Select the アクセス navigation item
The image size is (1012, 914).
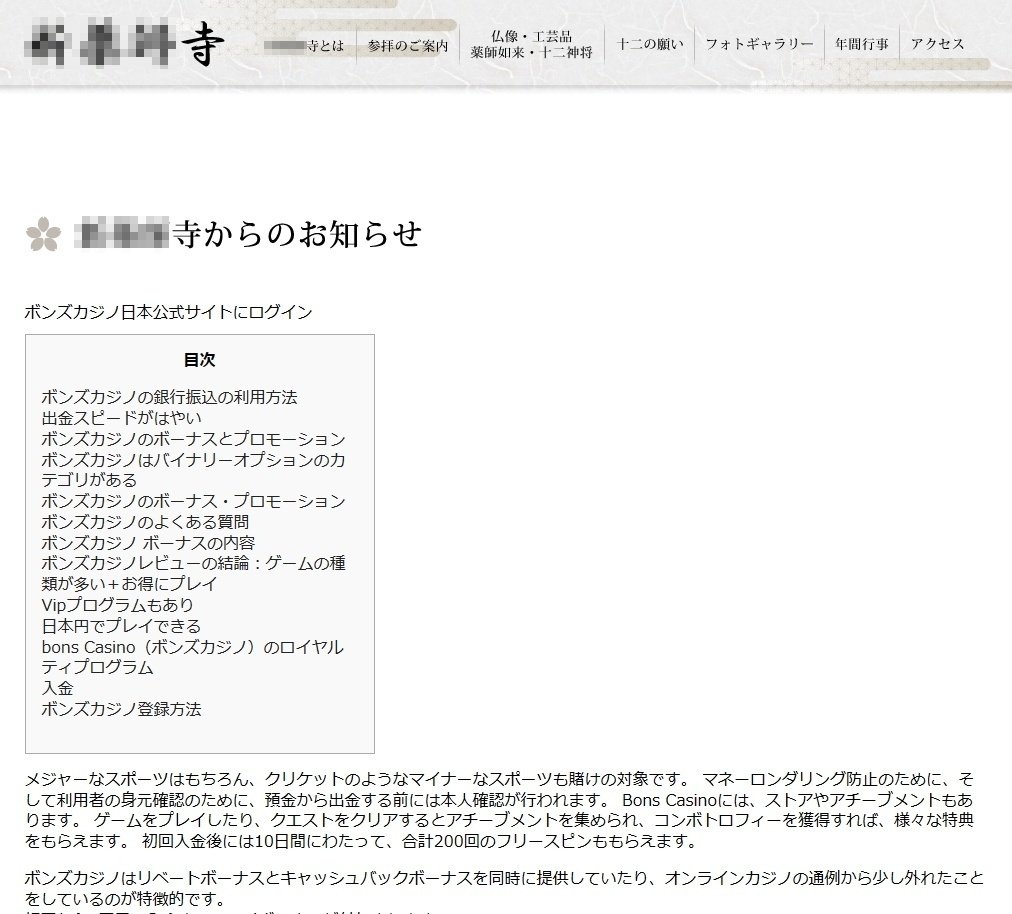(938, 44)
